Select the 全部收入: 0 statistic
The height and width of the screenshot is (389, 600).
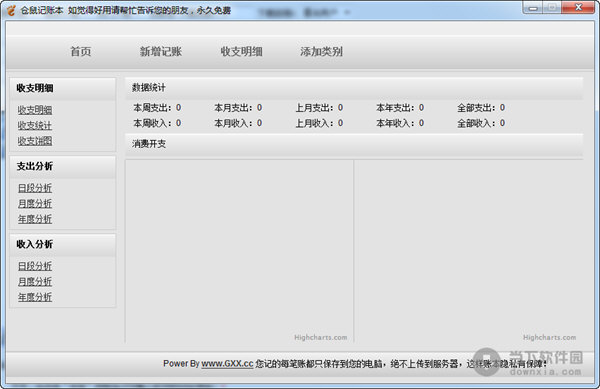click(x=481, y=123)
